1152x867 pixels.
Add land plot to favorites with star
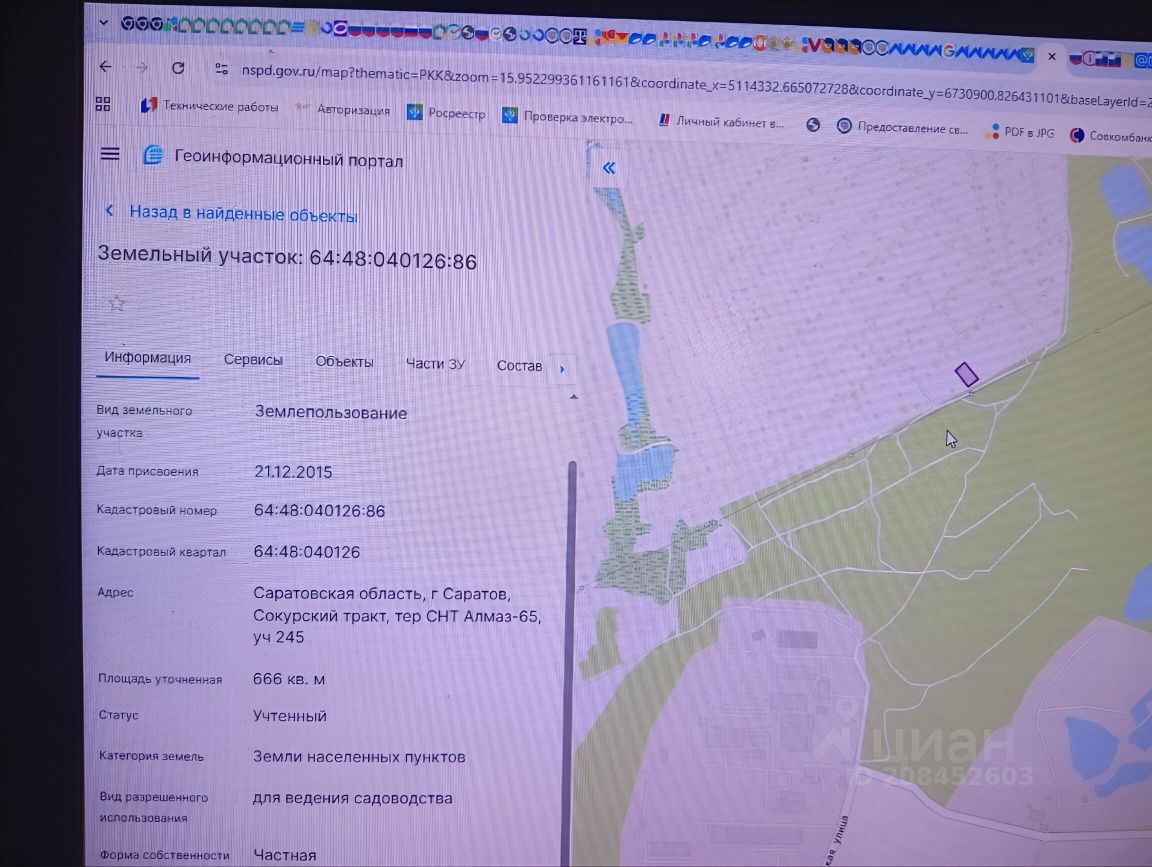[x=117, y=303]
